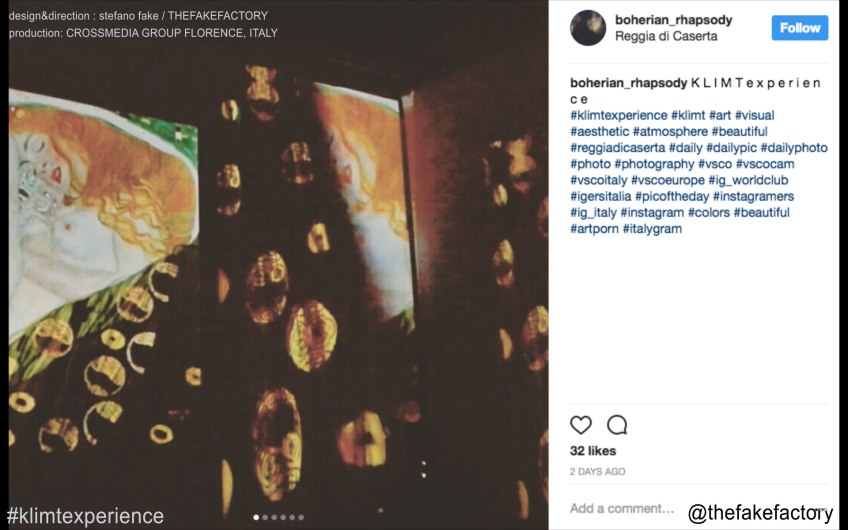
Task: Open boherian_rhapsody profile avatar
Action: [588, 28]
